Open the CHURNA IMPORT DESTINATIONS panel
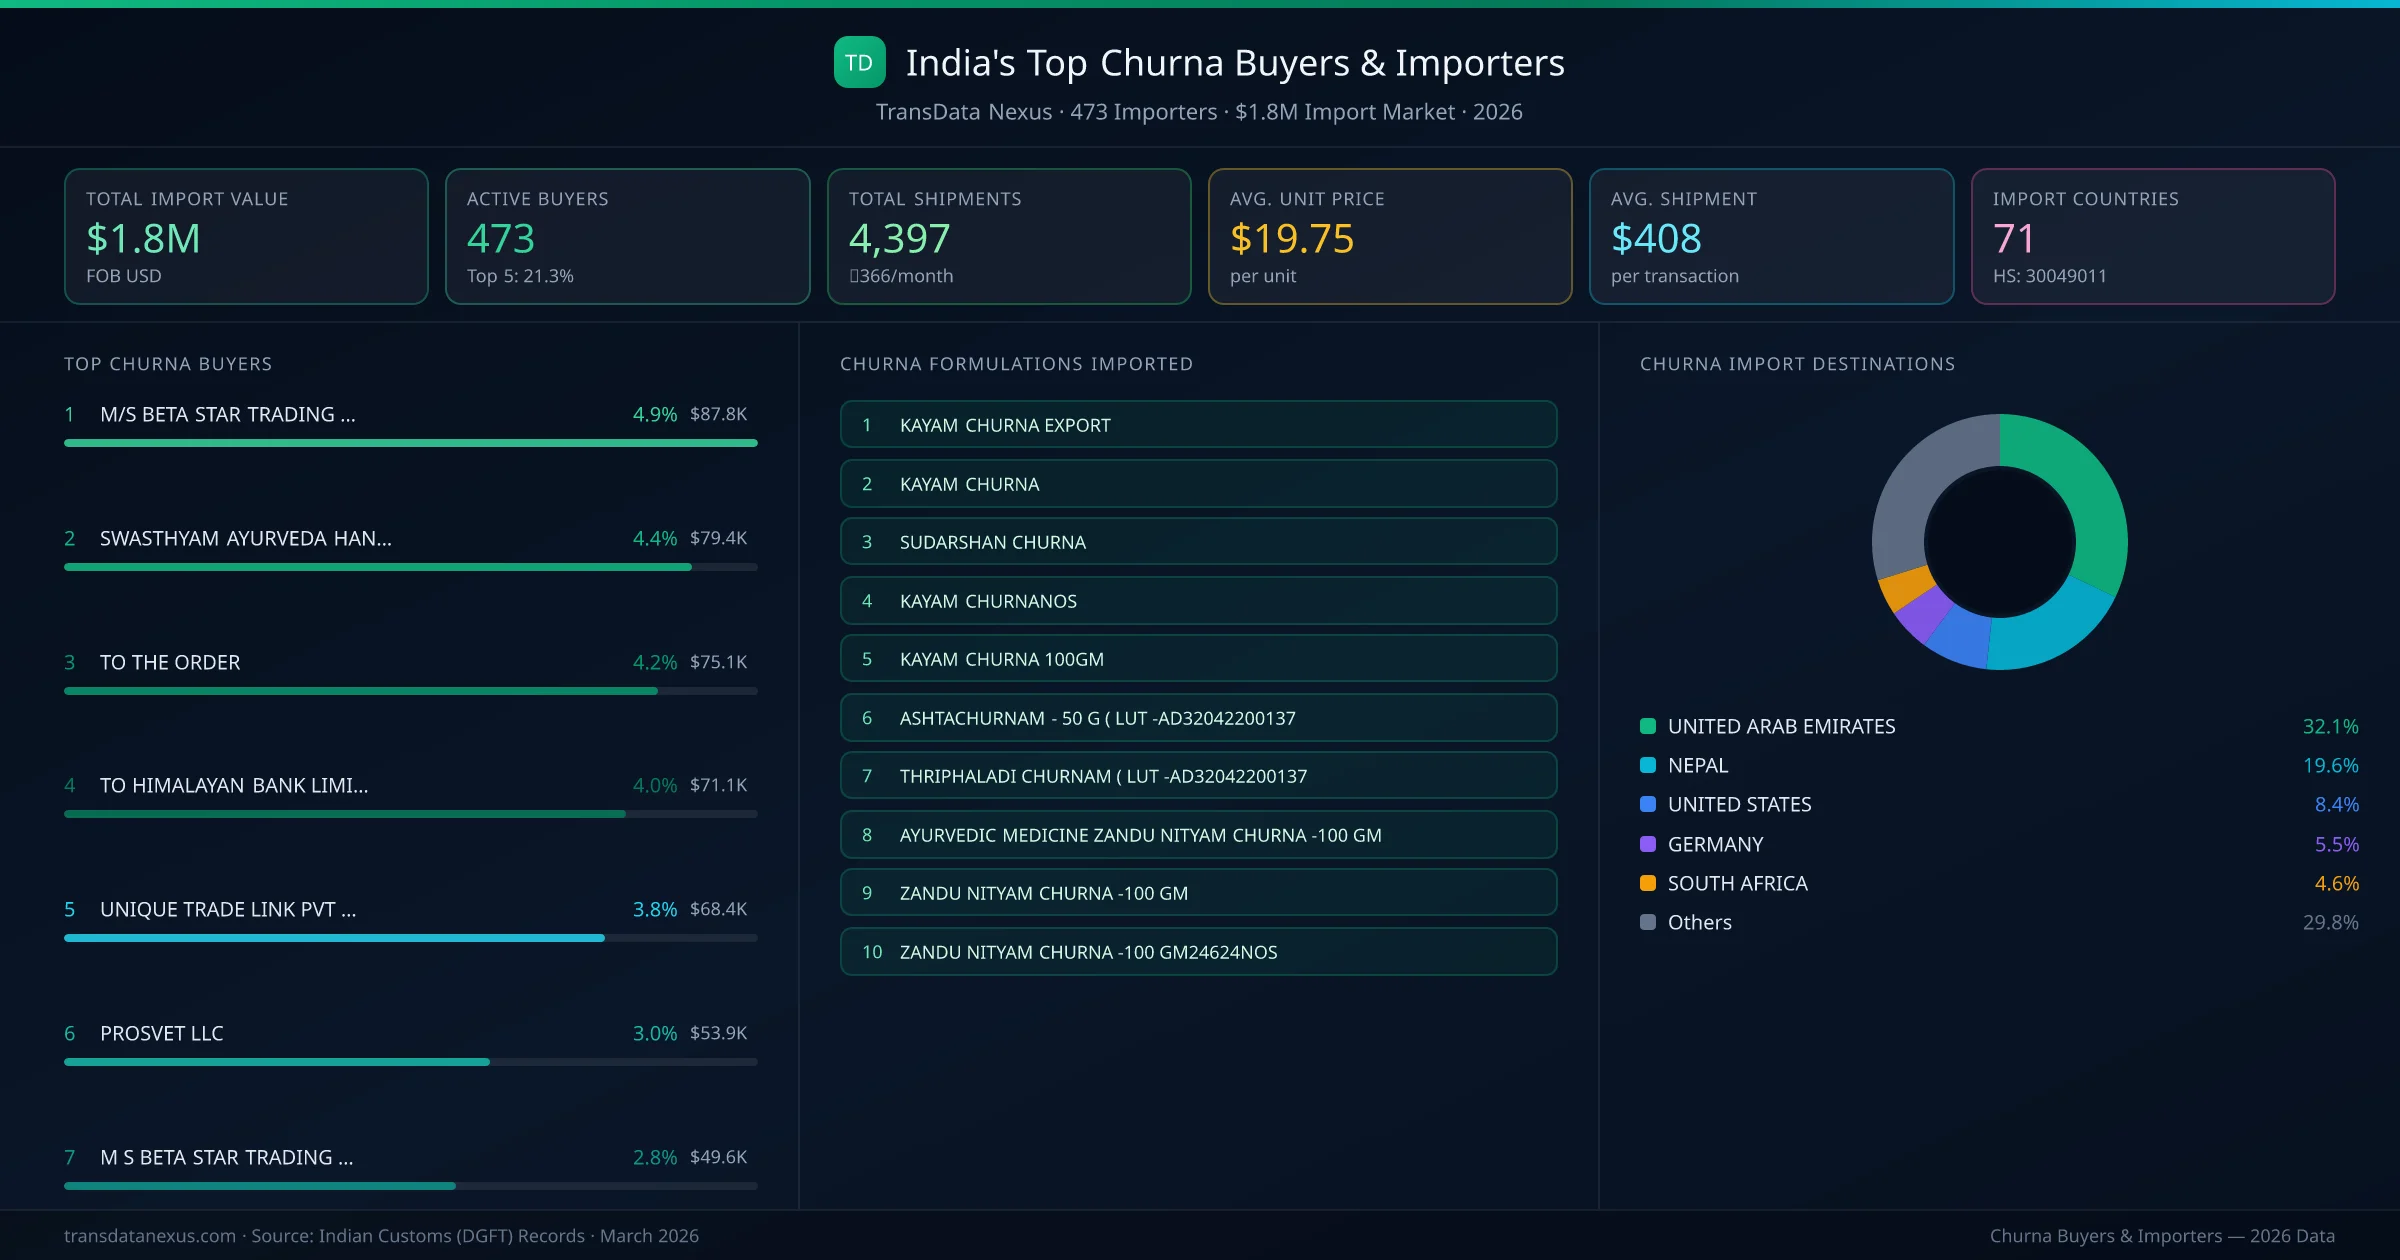 1797,364
